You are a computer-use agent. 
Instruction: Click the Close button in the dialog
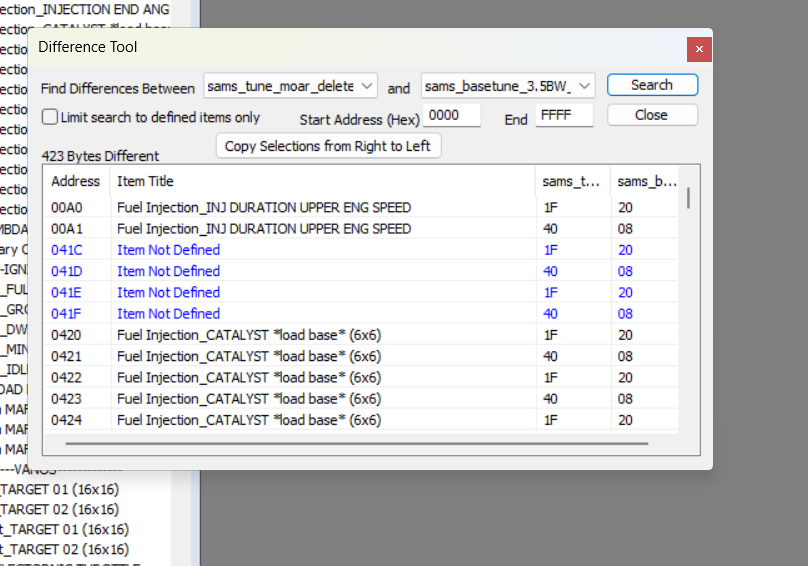click(x=651, y=115)
